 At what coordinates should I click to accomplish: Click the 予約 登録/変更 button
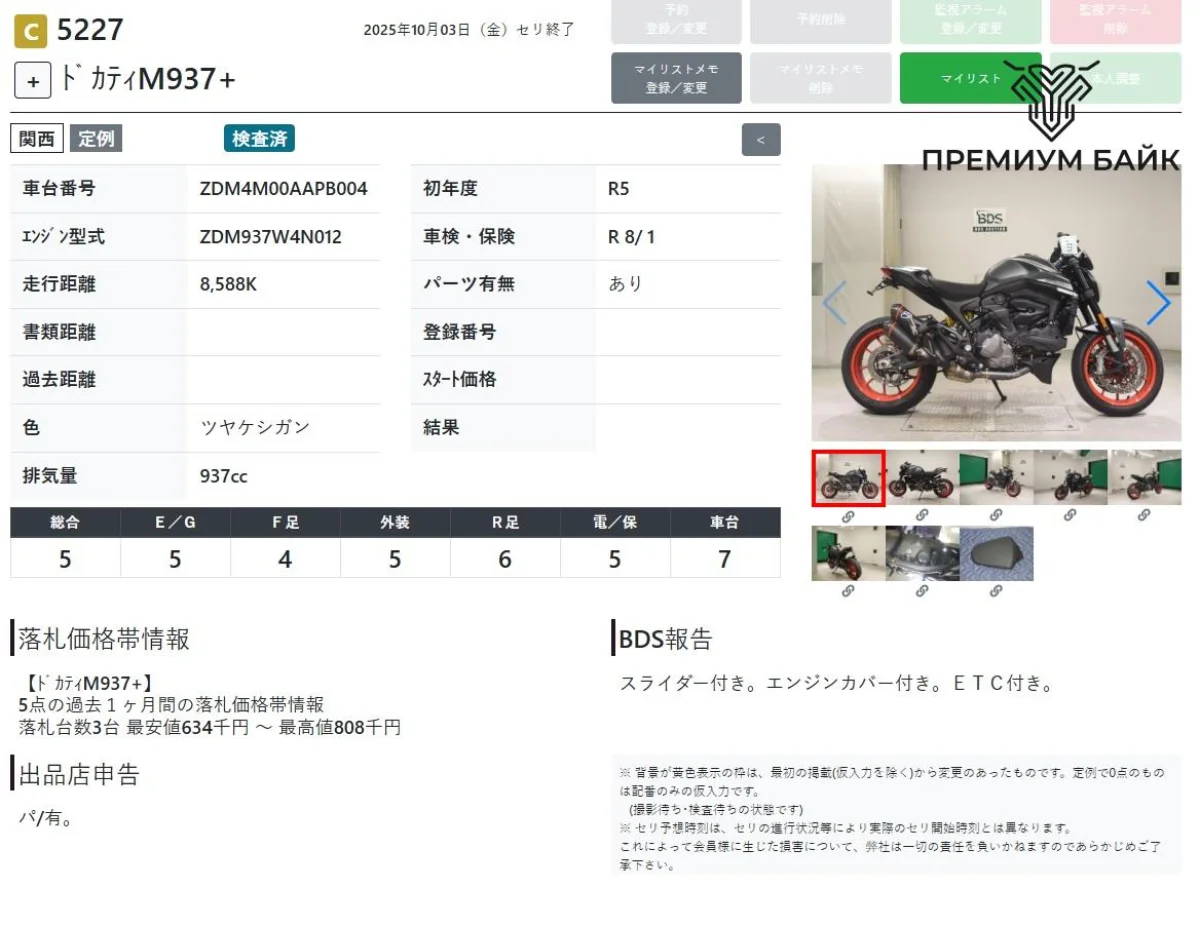(x=676, y=21)
